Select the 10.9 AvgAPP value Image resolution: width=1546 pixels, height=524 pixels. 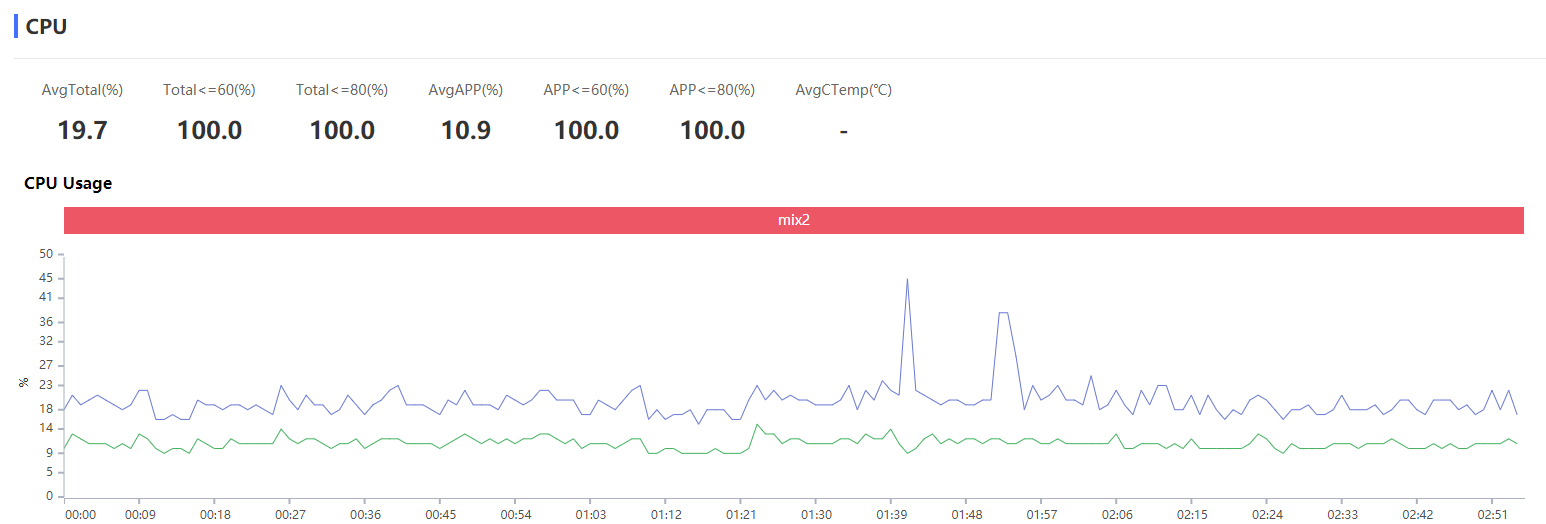pyautogui.click(x=466, y=130)
